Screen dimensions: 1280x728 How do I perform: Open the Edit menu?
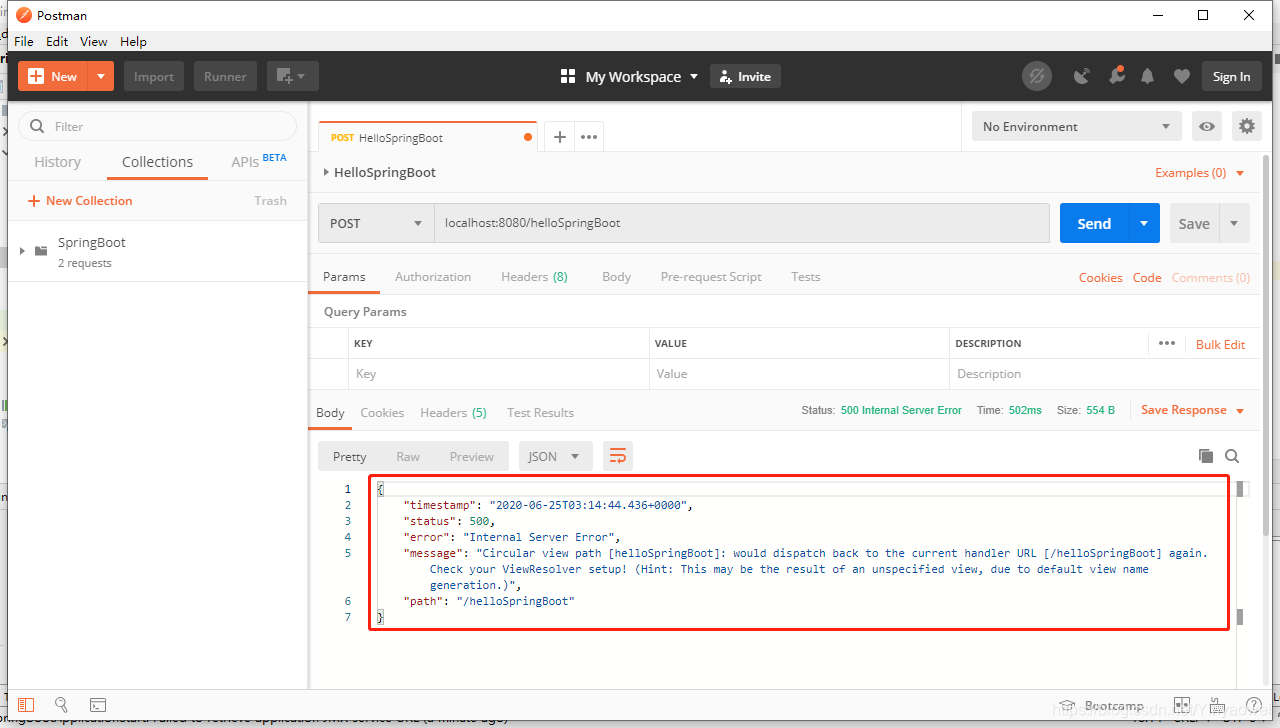[x=57, y=41]
